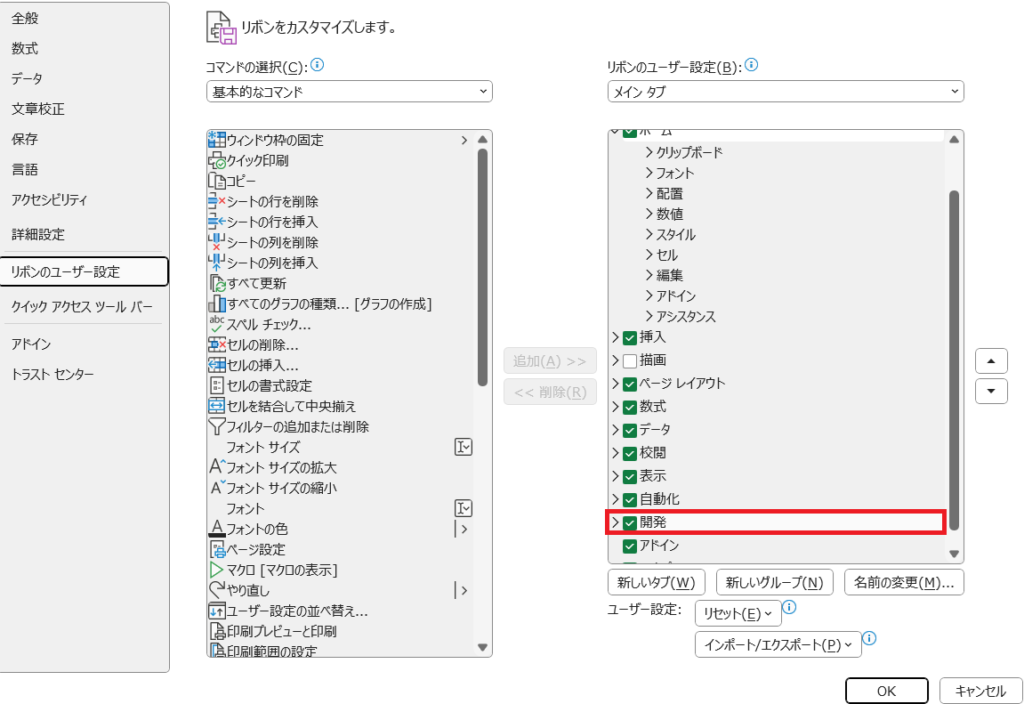Screen dimensions: 1024x704
Task: Select the Quick Print (クイック印刷) icon
Action: [216, 161]
